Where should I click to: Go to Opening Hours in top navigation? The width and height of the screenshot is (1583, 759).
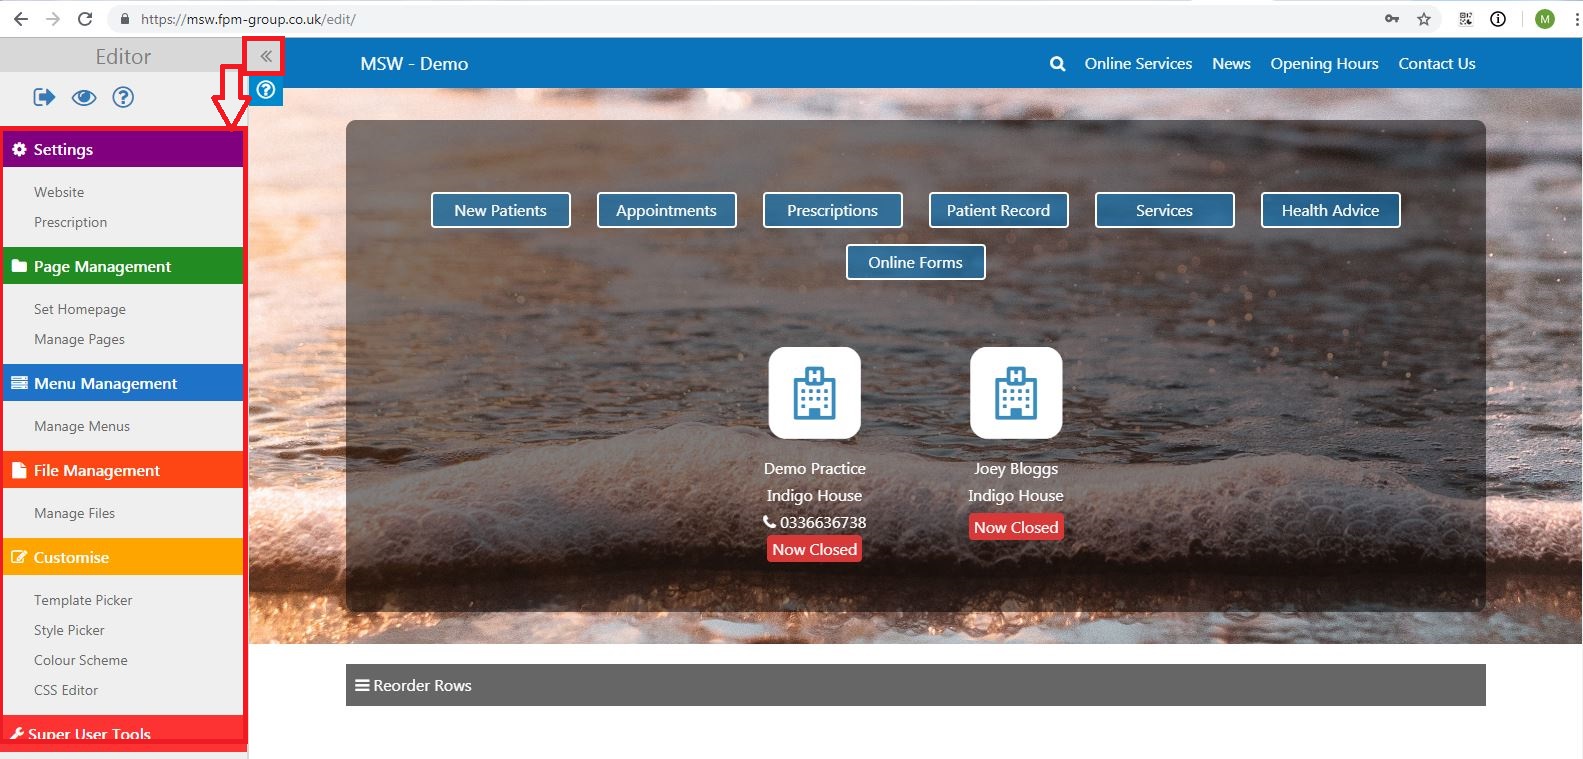pyautogui.click(x=1324, y=64)
